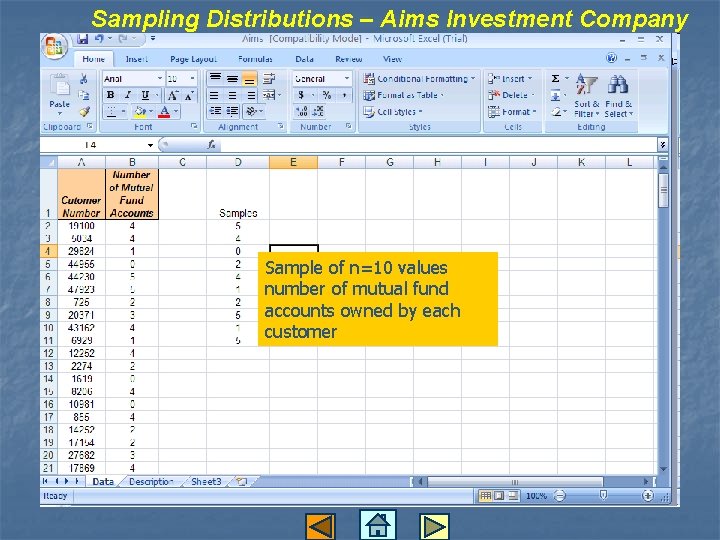This screenshot has width=720, height=540.
Task: Open Conditional Formatting menu
Action: pyautogui.click(x=419, y=79)
